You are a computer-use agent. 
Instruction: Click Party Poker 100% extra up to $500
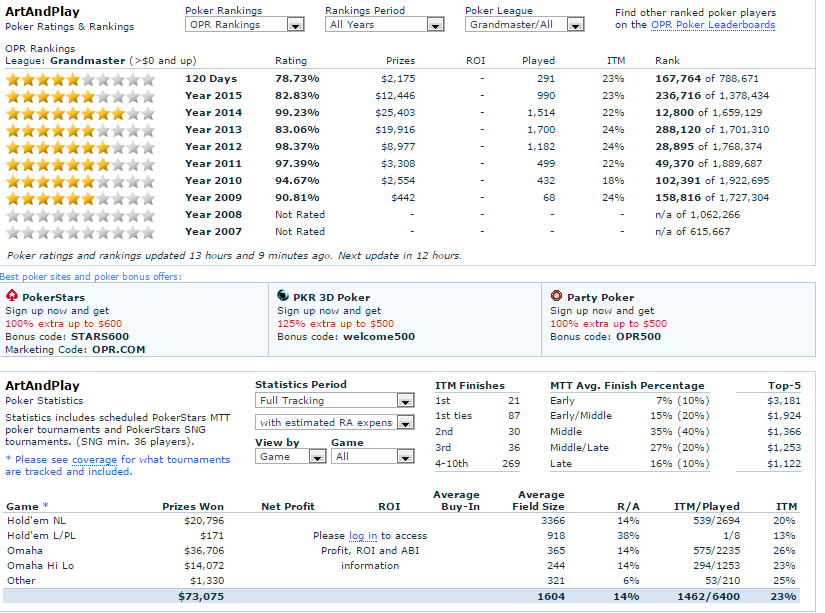pos(608,324)
